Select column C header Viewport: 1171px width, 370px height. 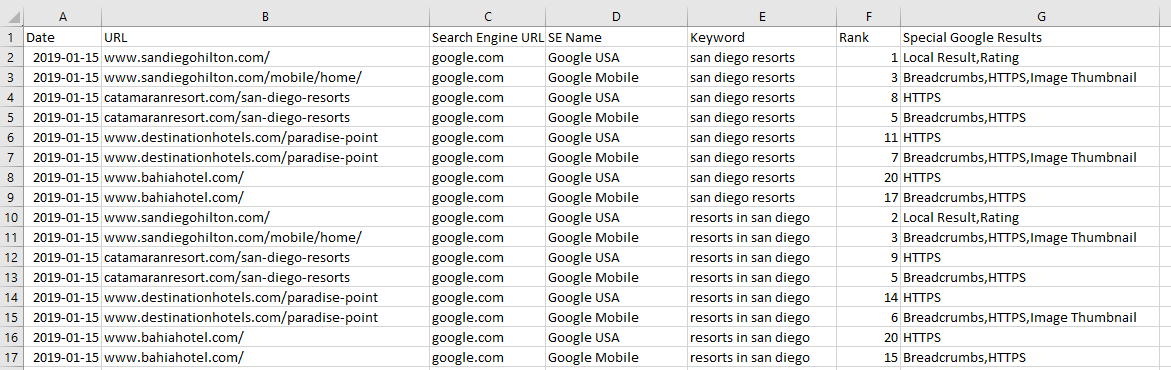click(x=488, y=16)
